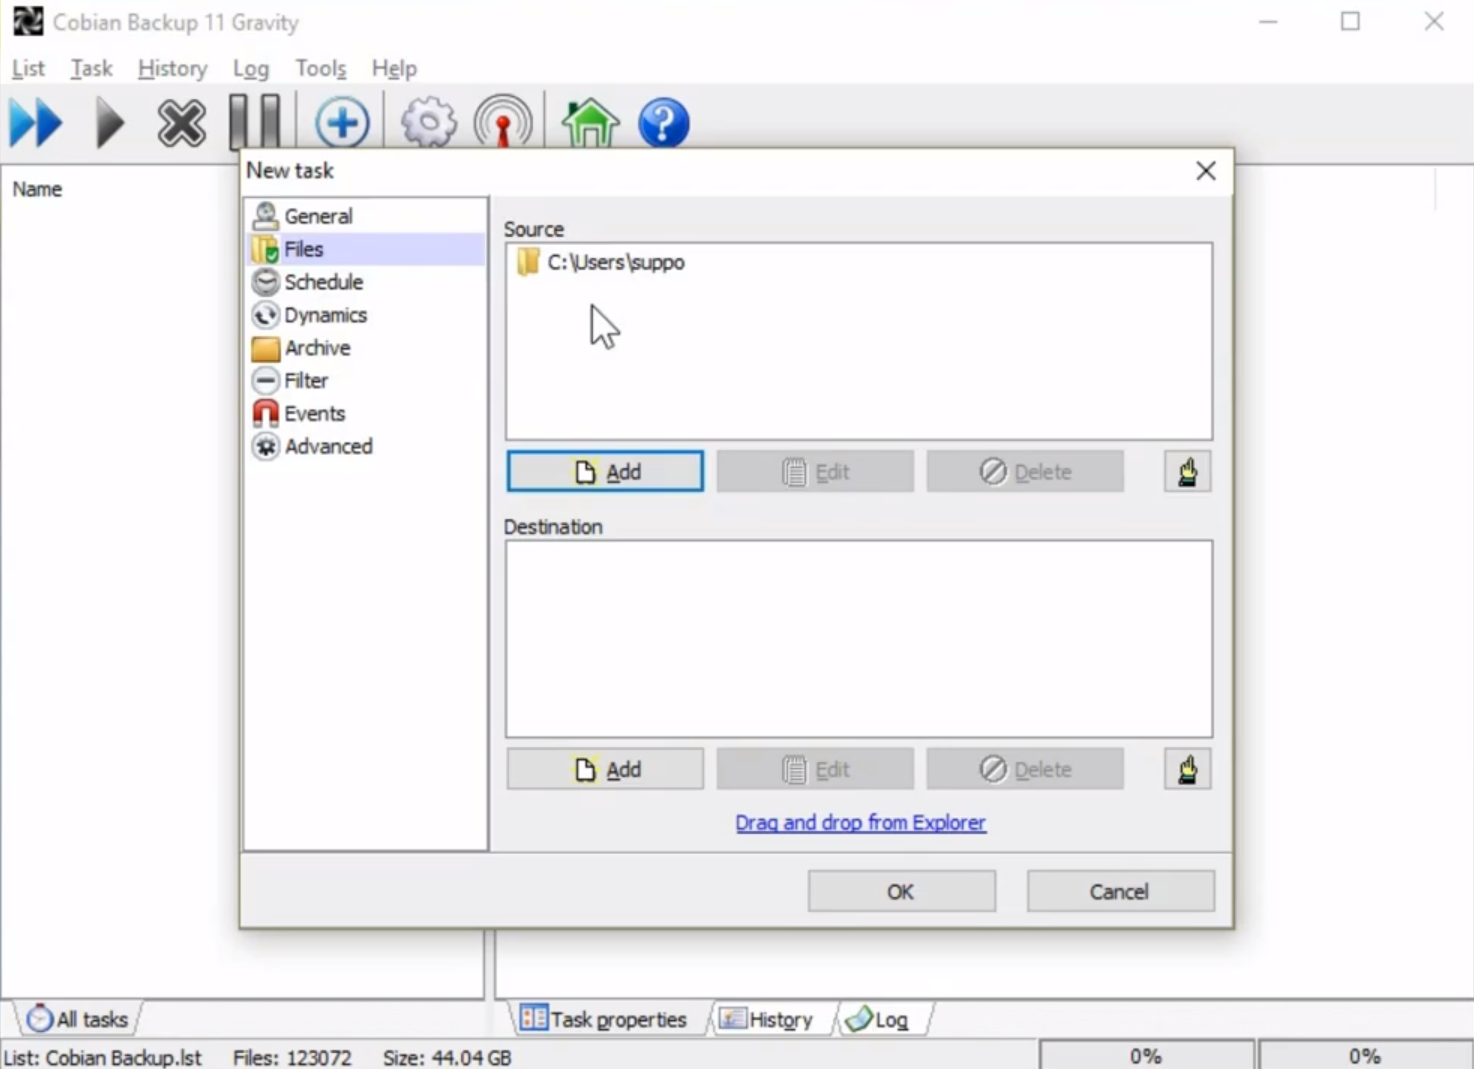The height and width of the screenshot is (1069, 1474).
Task: Confirm the new task with OK
Action: (901, 891)
